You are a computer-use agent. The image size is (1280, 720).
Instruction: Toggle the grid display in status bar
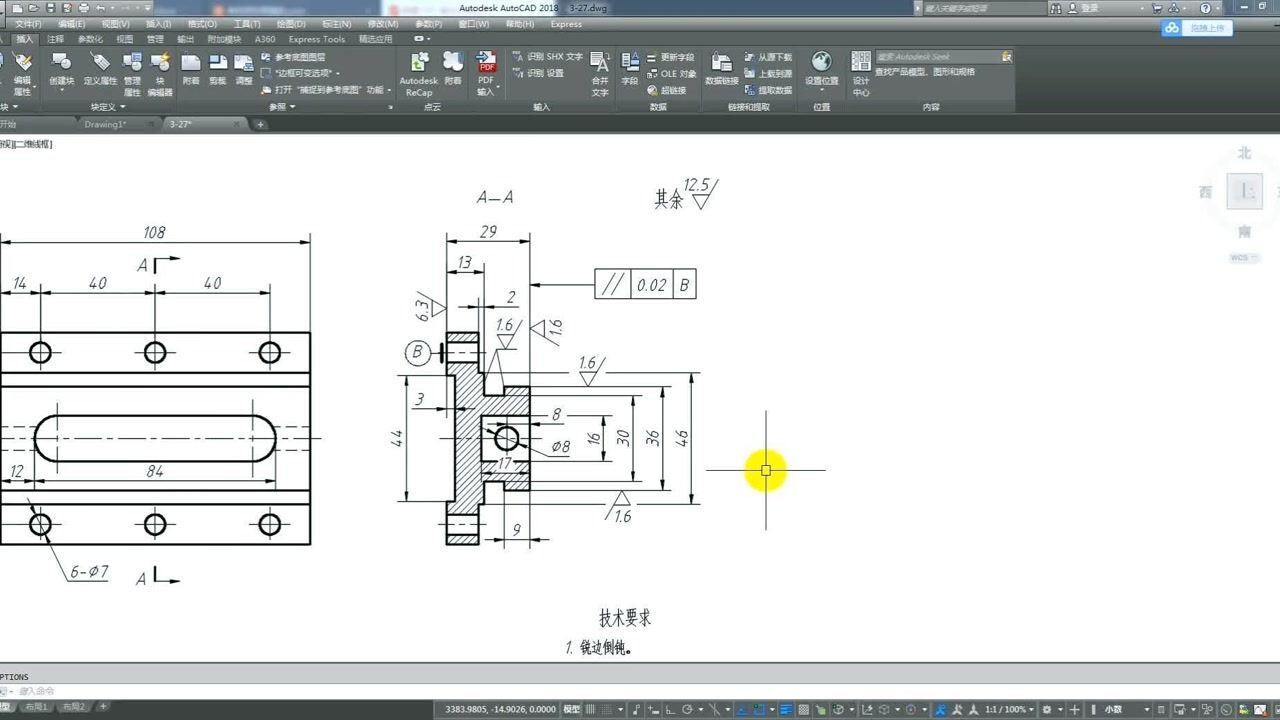point(591,709)
